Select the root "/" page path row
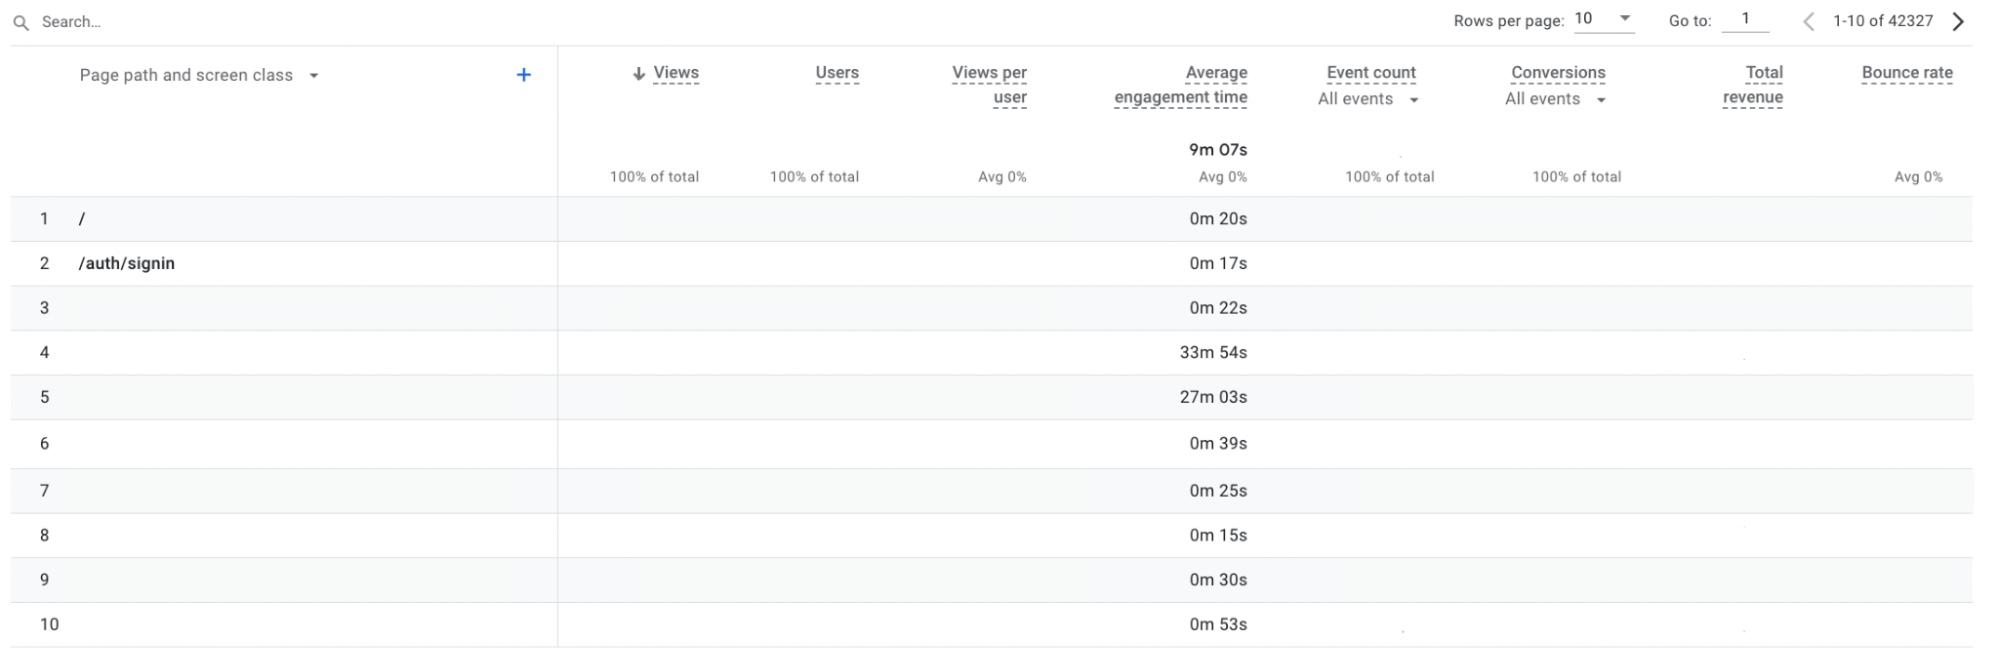 (82, 219)
